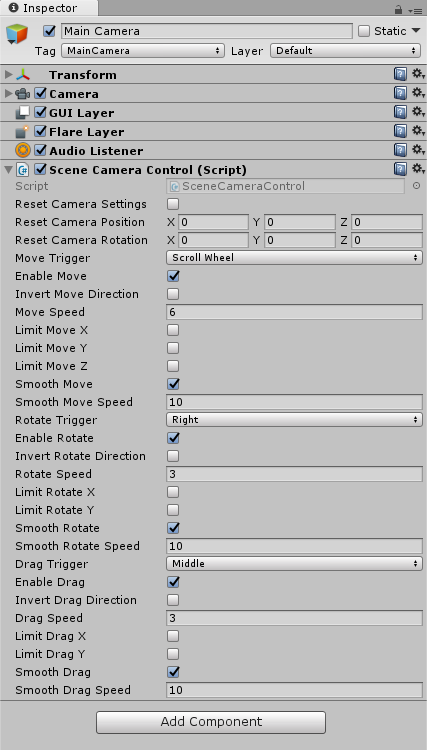Screen dimensions: 427x750
Task: Click the Inspector lock icon
Action: coord(398,9)
